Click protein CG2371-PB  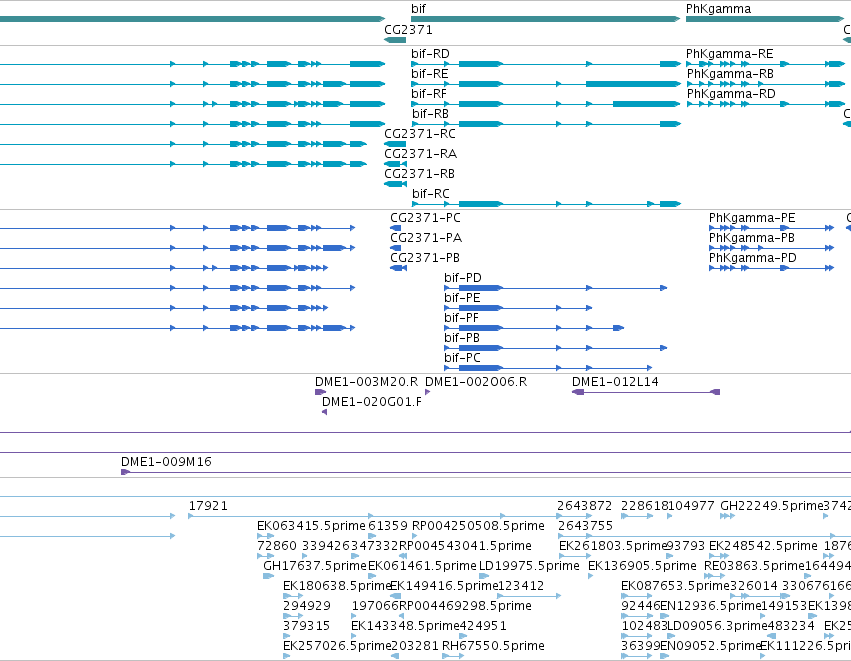coord(424,258)
